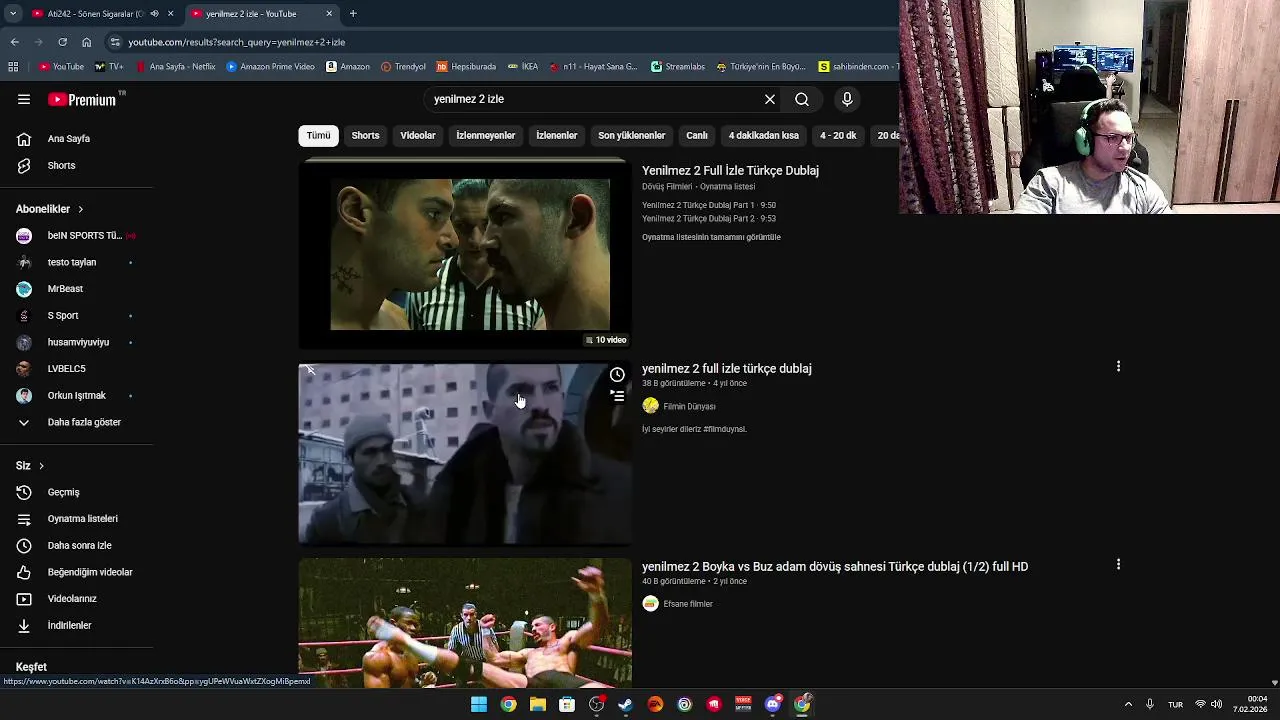Start voice search with the microphone
This screenshot has width=1280, height=720.
pyautogui.click(x=847, y=99)
